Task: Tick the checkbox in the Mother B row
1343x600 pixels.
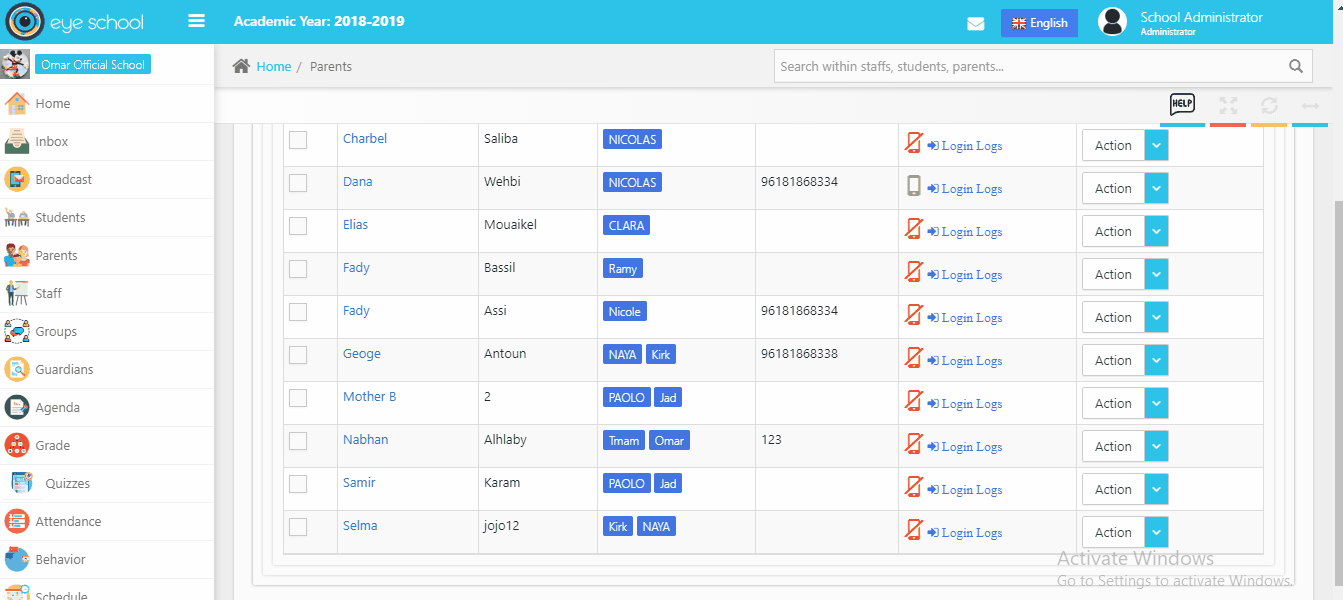Action: pyautogui.click(x=298, y=398)
